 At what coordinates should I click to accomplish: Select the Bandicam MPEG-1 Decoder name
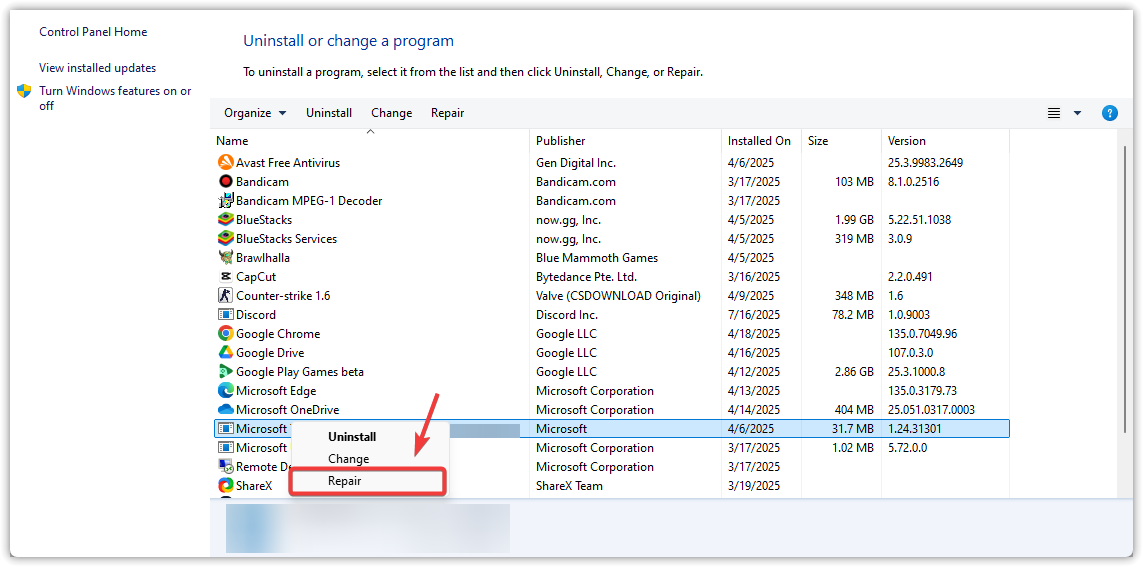309,200
